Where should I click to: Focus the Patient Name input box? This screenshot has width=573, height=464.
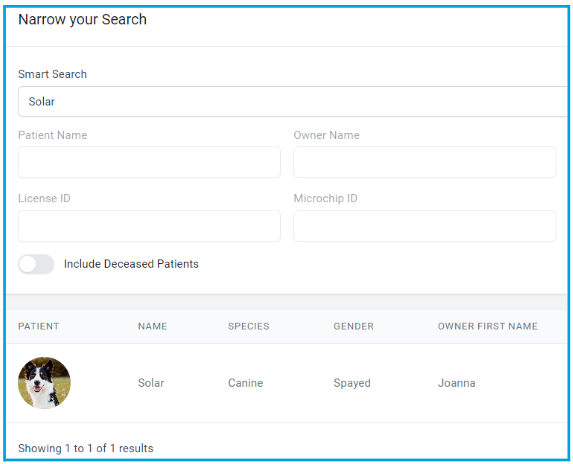tap(149, 162)
